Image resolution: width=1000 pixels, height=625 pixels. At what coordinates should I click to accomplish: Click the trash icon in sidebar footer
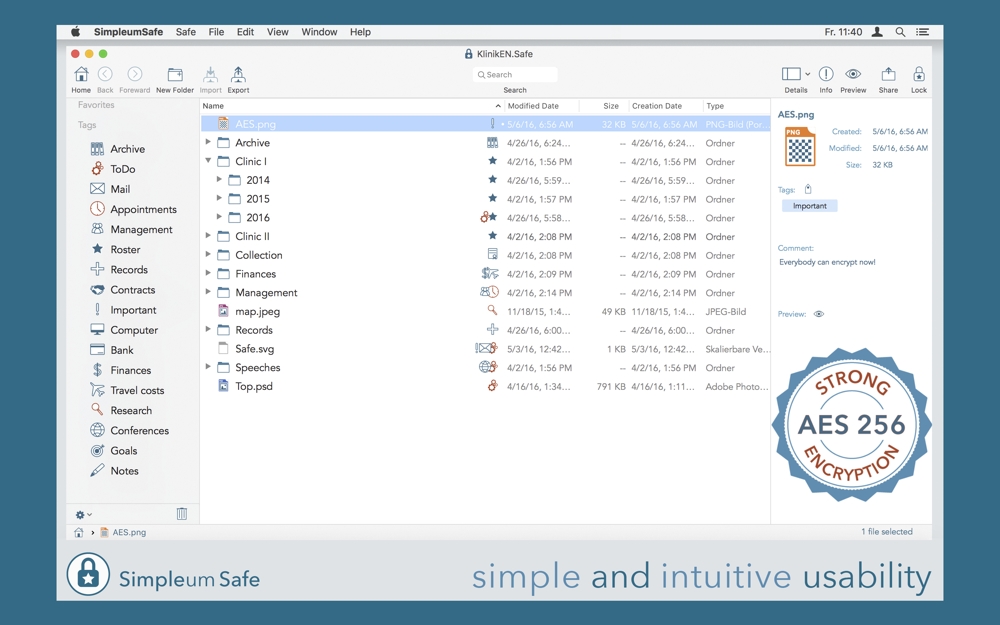coord(182,514)
